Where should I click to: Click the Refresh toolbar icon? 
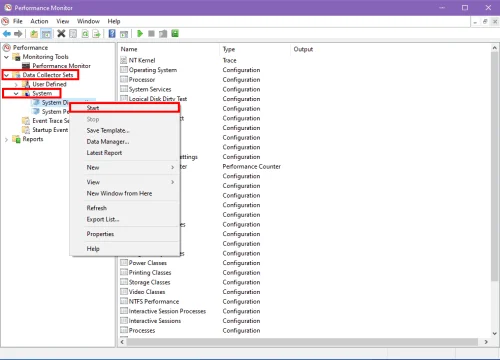85,34
